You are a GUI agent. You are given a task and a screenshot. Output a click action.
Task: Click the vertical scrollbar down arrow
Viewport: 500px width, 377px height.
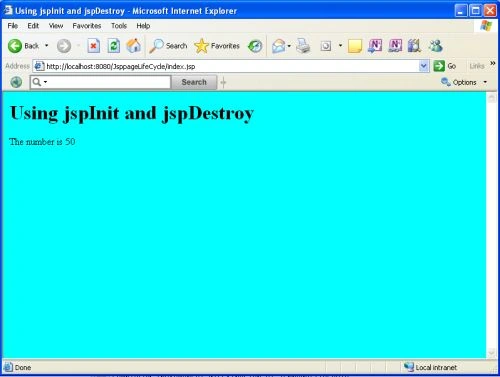491,353
